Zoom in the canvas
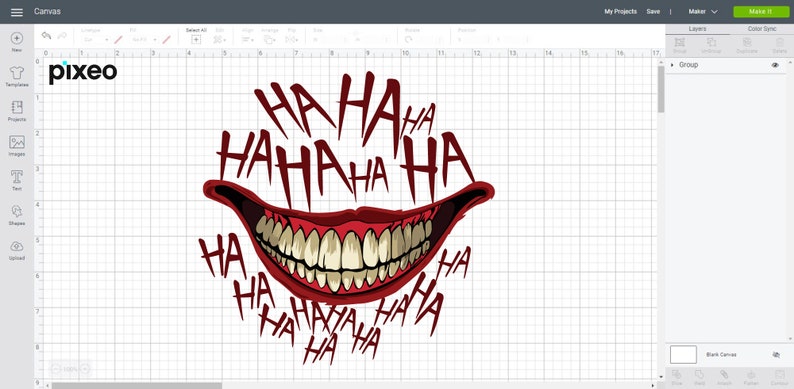 coord(85,369)
